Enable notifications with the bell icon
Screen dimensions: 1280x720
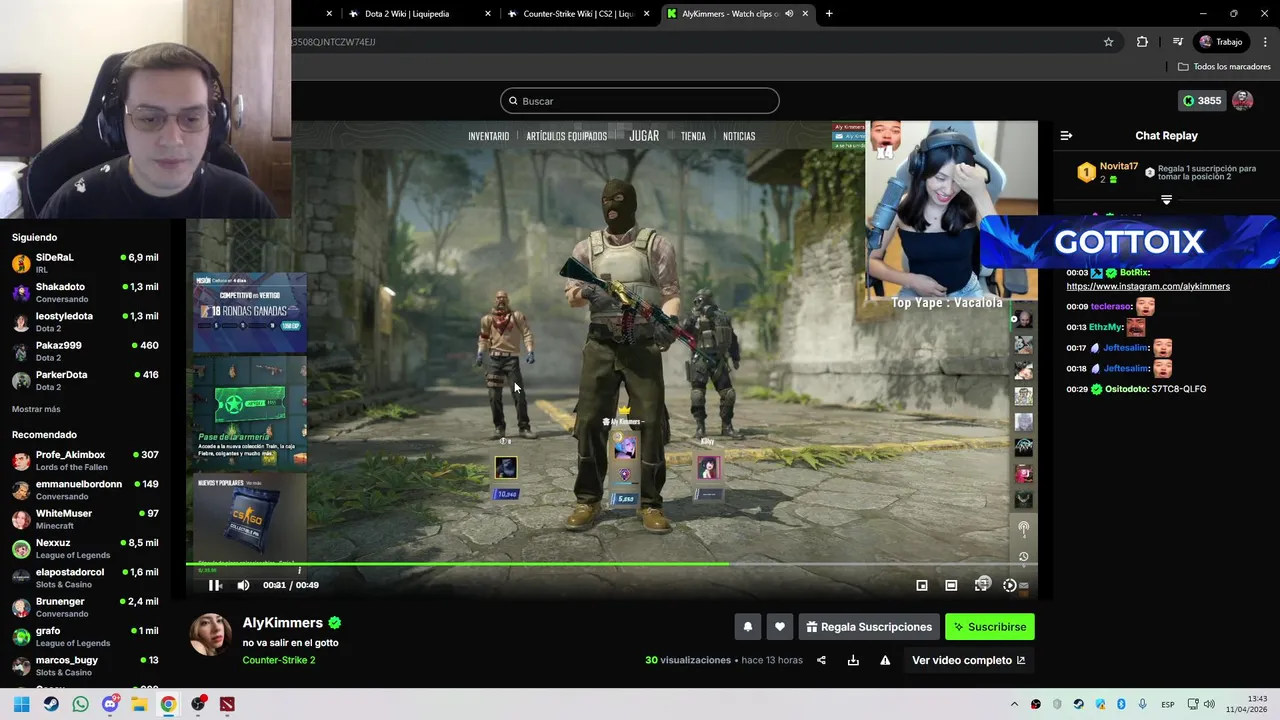pos(747,627)
